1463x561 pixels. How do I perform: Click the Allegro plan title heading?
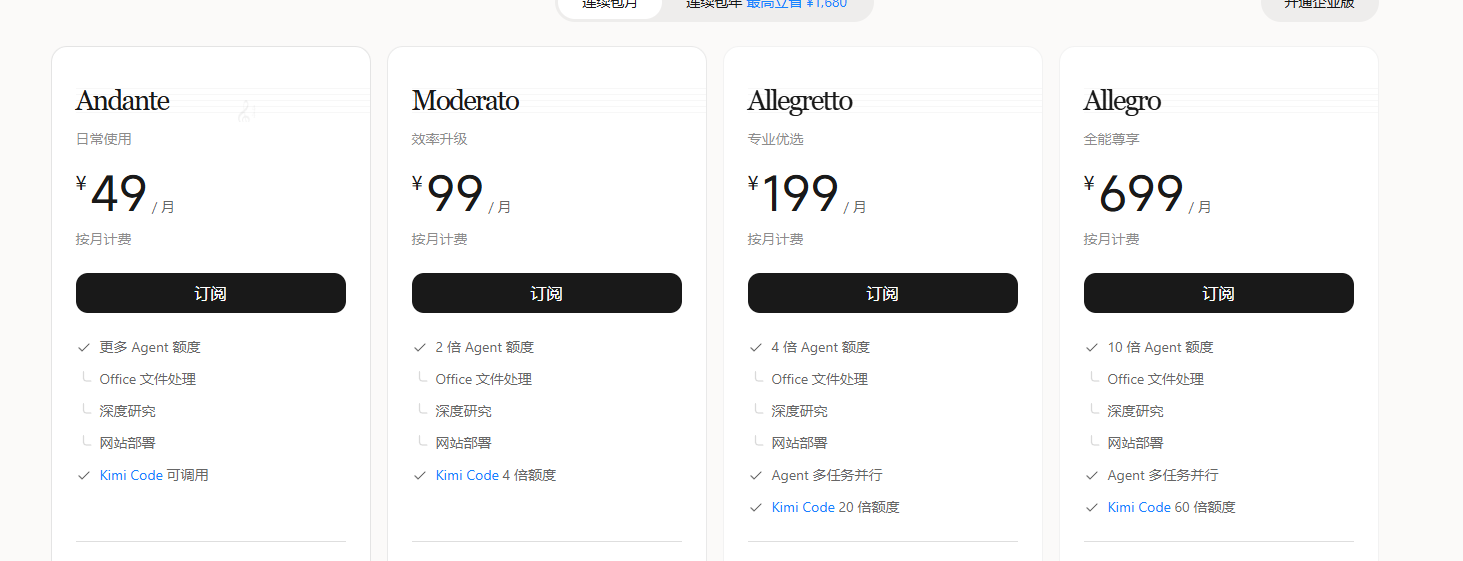[x=1122, y=101]
